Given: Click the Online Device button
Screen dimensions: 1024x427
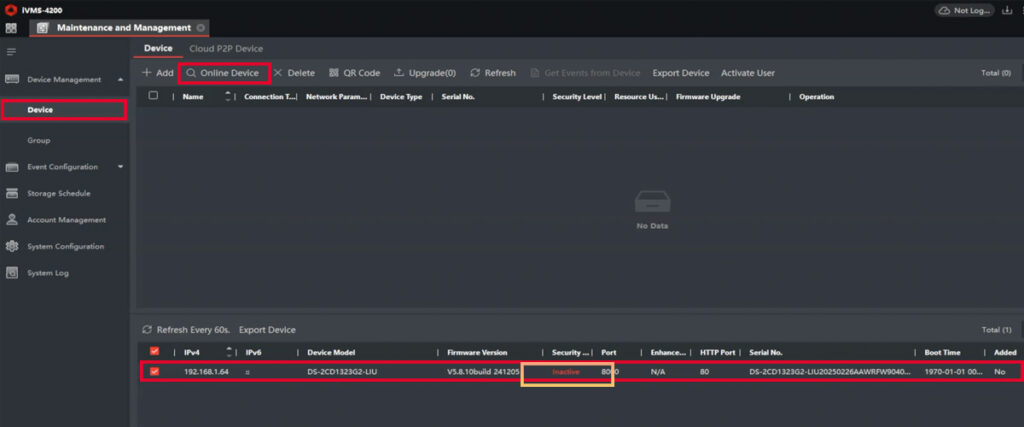Looking at the screenshot, I should tap(223, 73).
